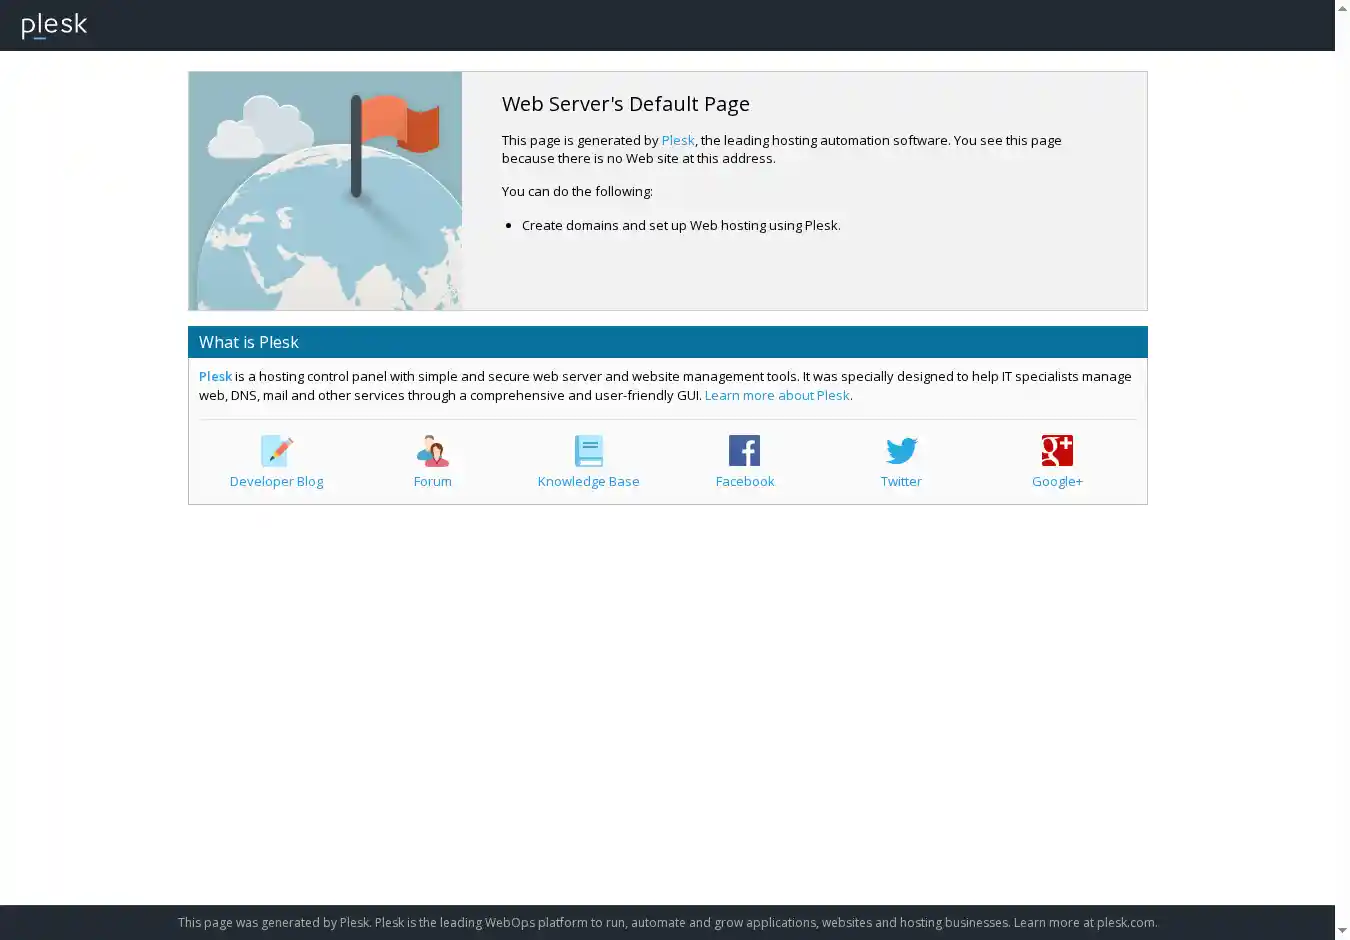Click the scrollbar up arrow

[x=1342, y=8]
